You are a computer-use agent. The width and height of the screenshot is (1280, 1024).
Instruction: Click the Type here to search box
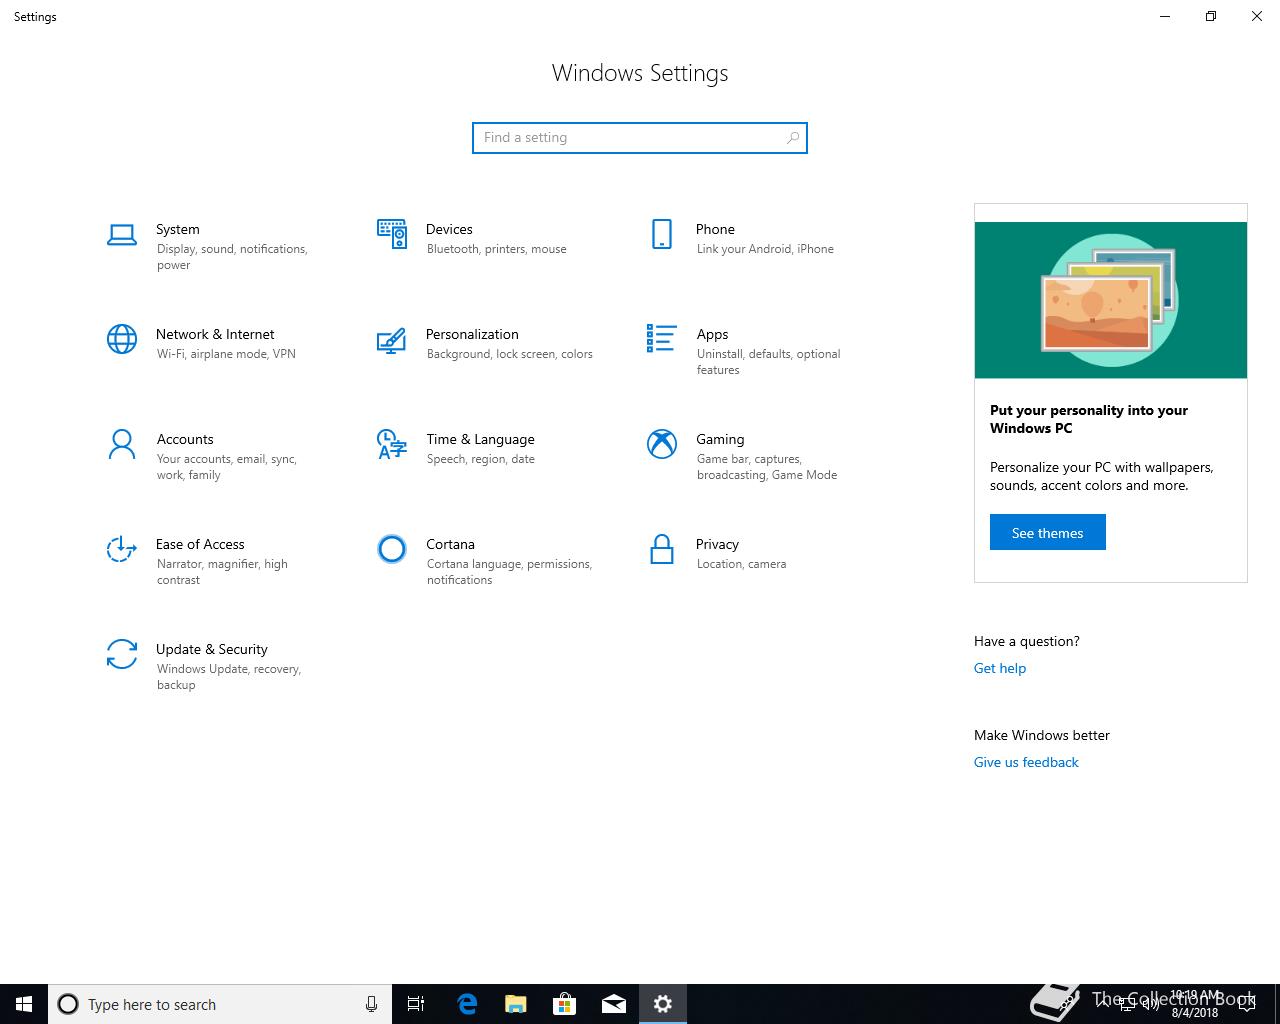(220, 1004)
